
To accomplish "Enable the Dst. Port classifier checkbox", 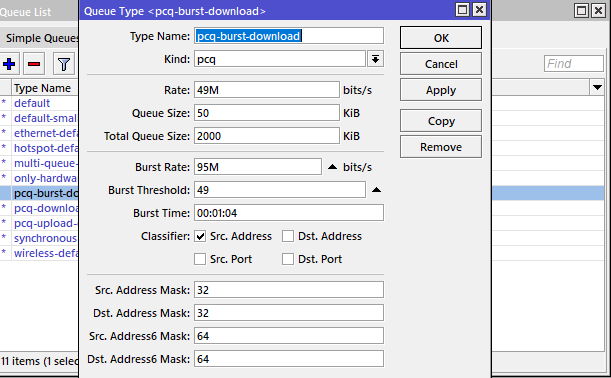I will (288, 259).
